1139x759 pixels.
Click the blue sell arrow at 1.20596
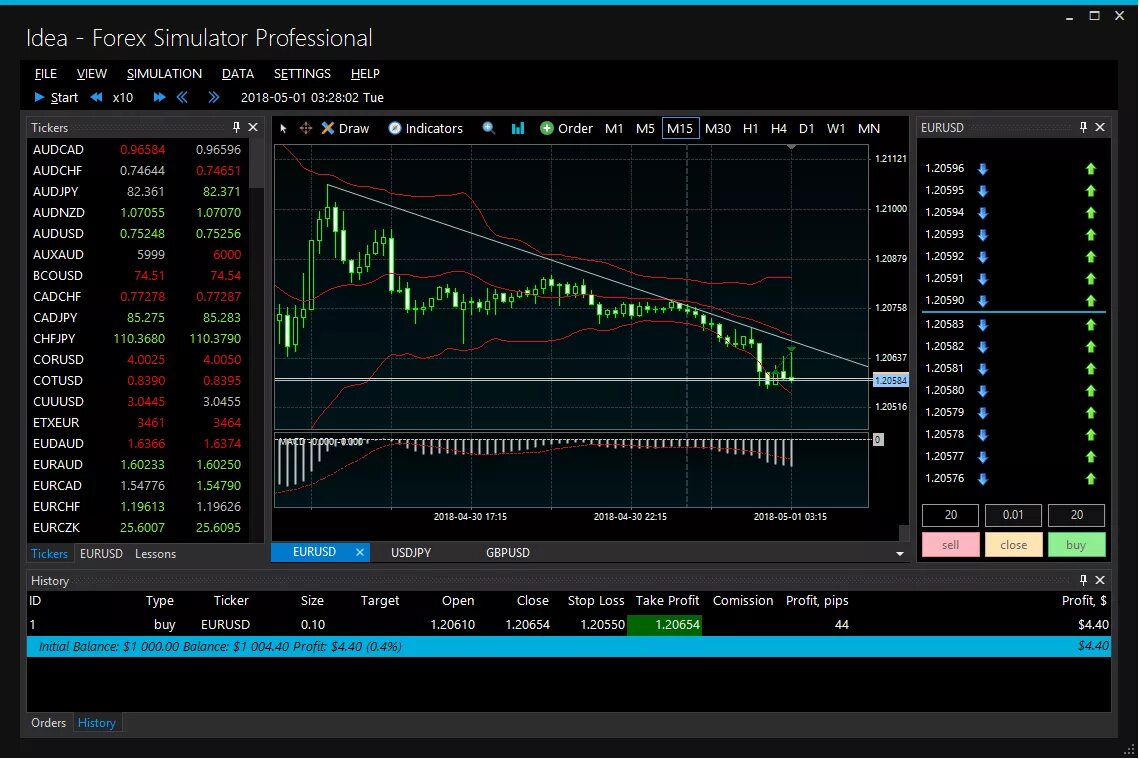983,169
